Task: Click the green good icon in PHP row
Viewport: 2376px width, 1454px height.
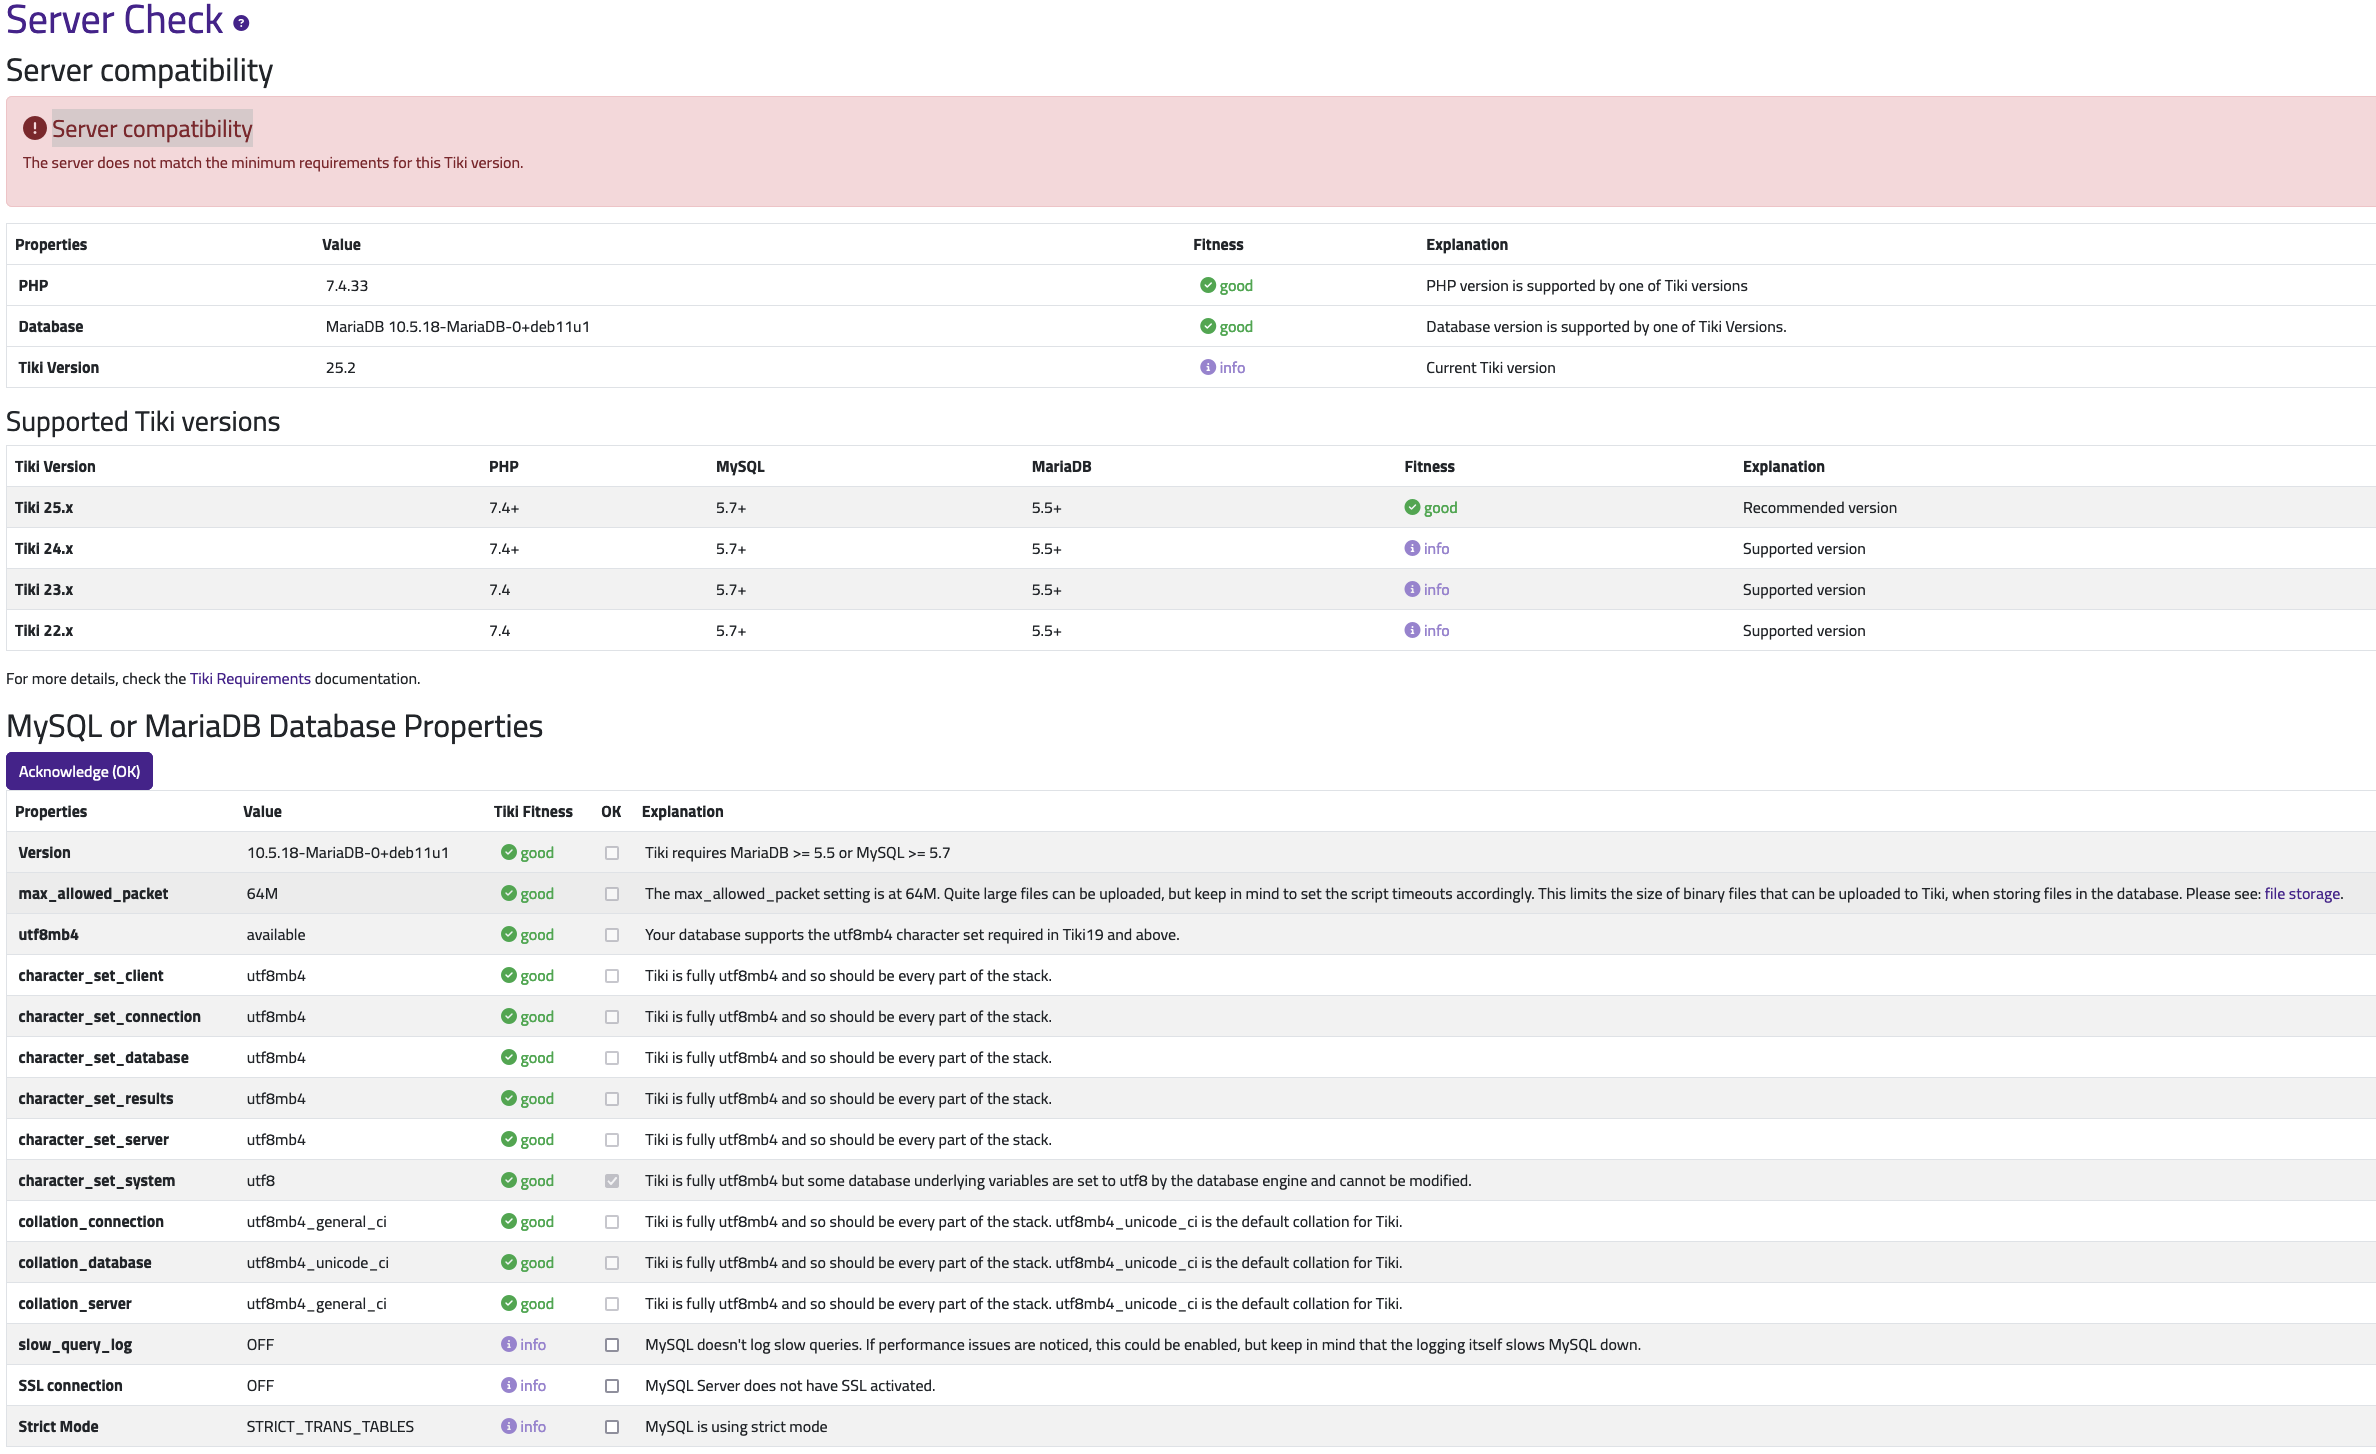Action: [1208, 285]
